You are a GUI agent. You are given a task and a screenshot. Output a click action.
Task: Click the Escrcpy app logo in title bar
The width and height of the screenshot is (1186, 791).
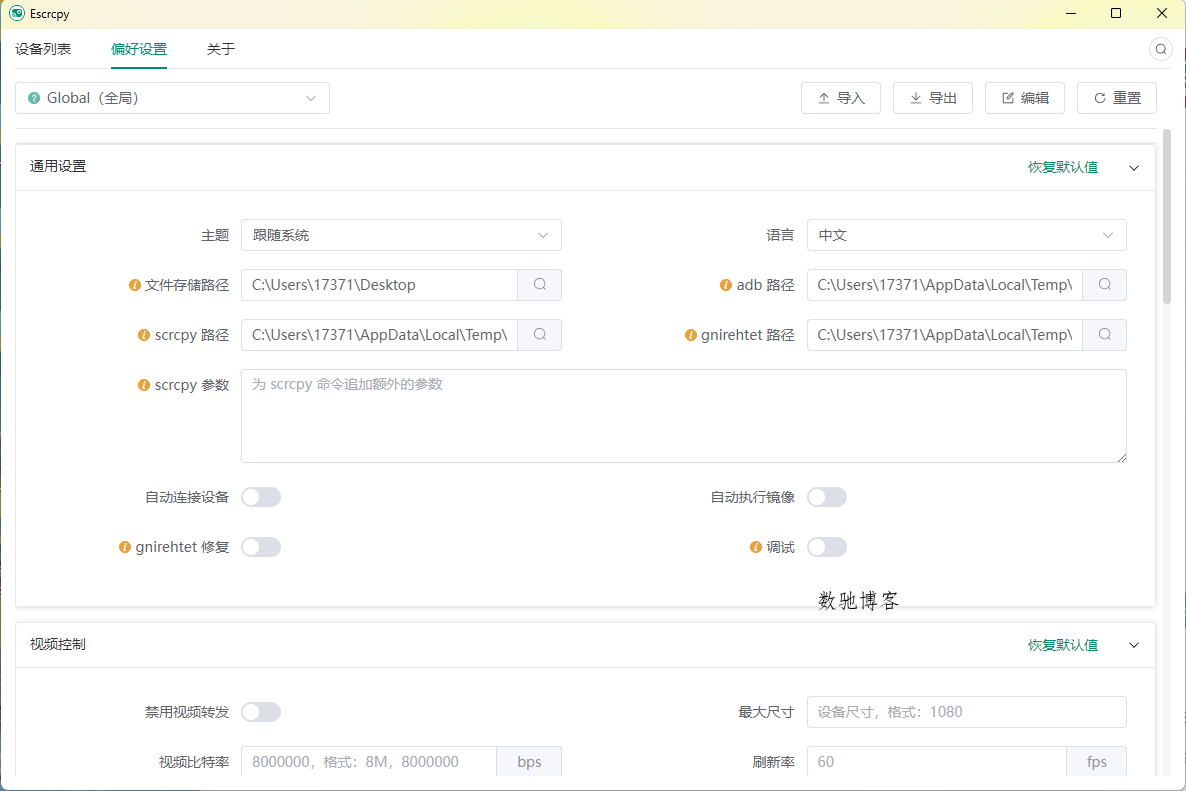[17, 14]
